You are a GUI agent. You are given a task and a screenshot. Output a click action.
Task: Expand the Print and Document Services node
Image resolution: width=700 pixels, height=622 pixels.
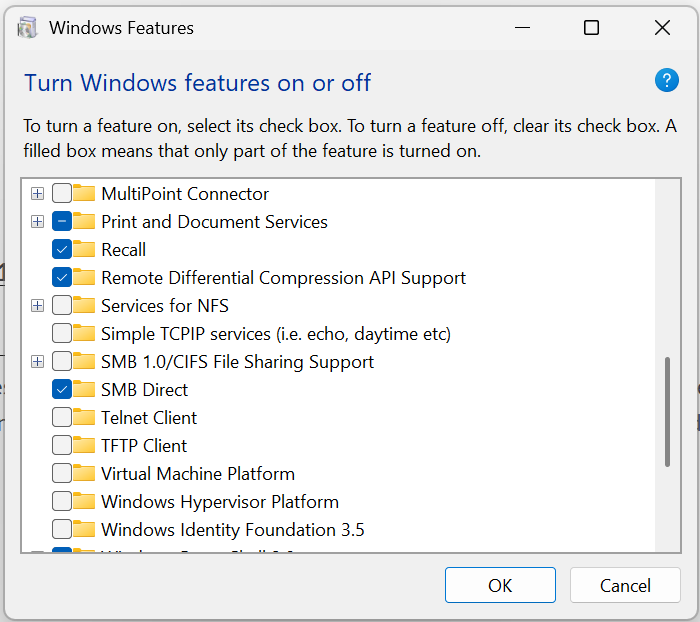pos(37,222)
